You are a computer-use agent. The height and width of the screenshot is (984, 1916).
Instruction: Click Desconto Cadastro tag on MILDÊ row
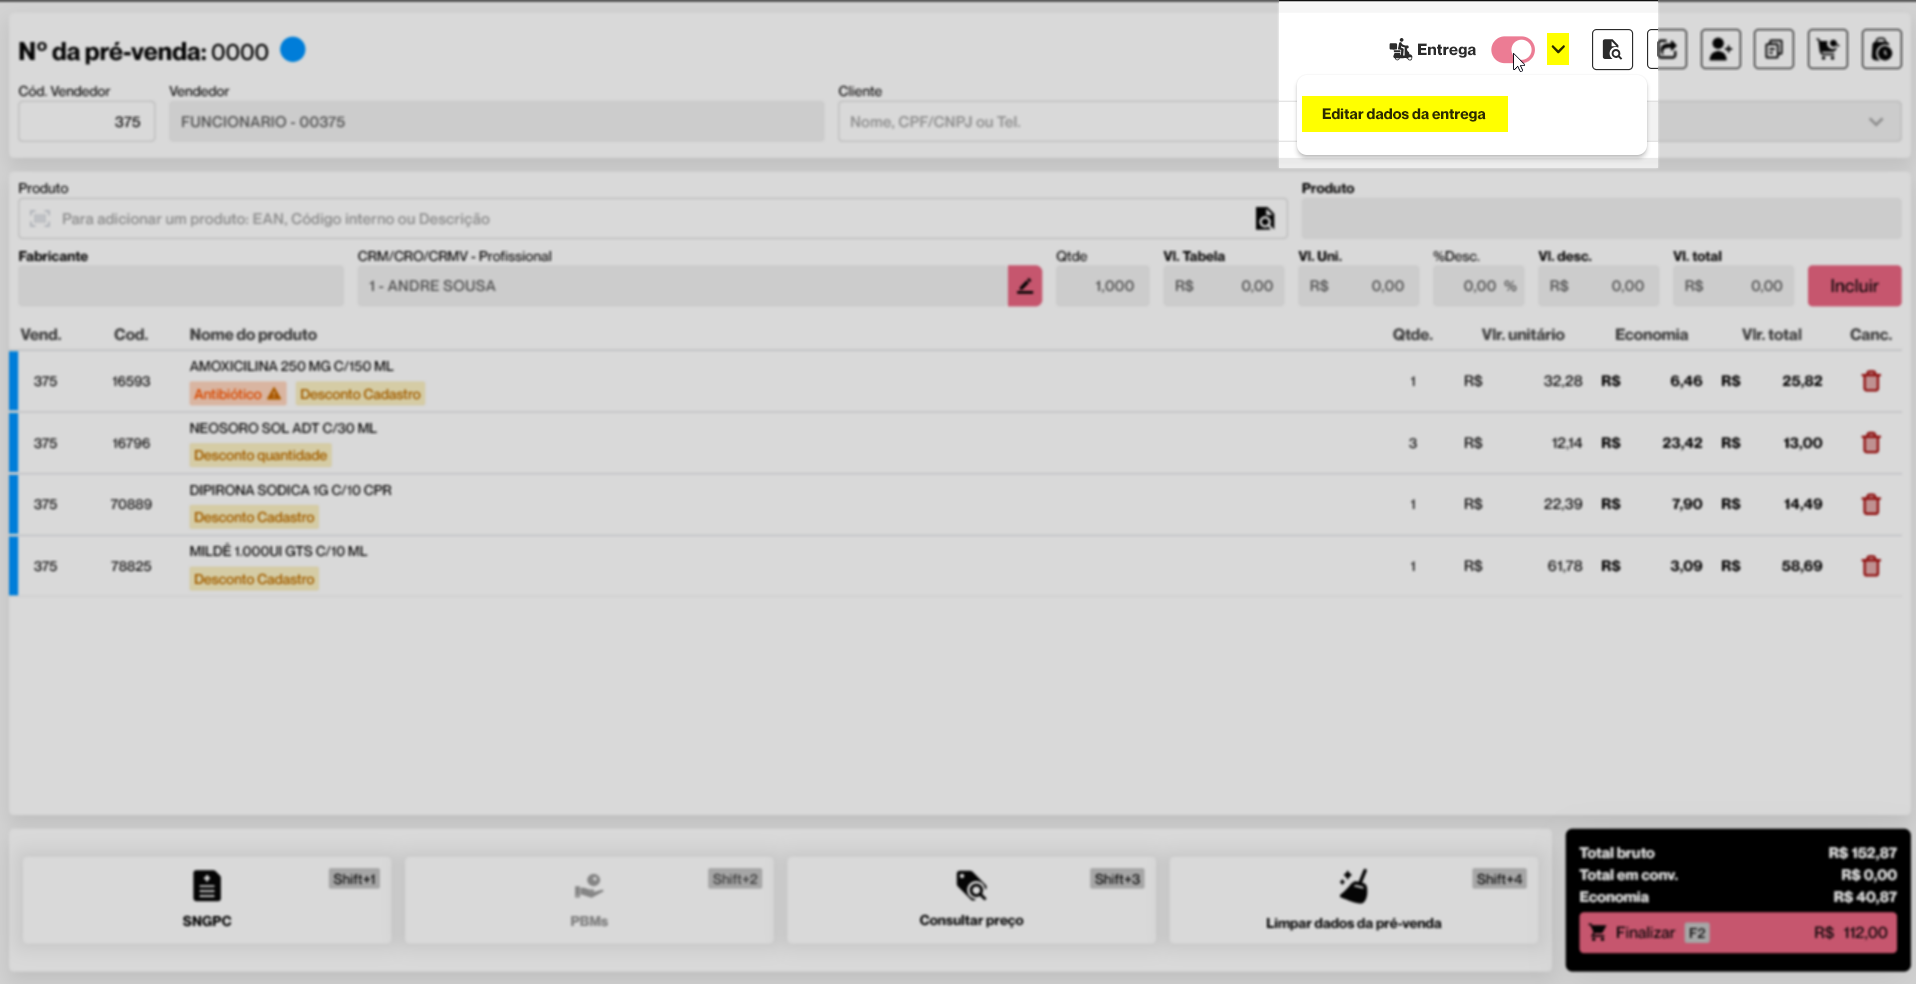254,579
